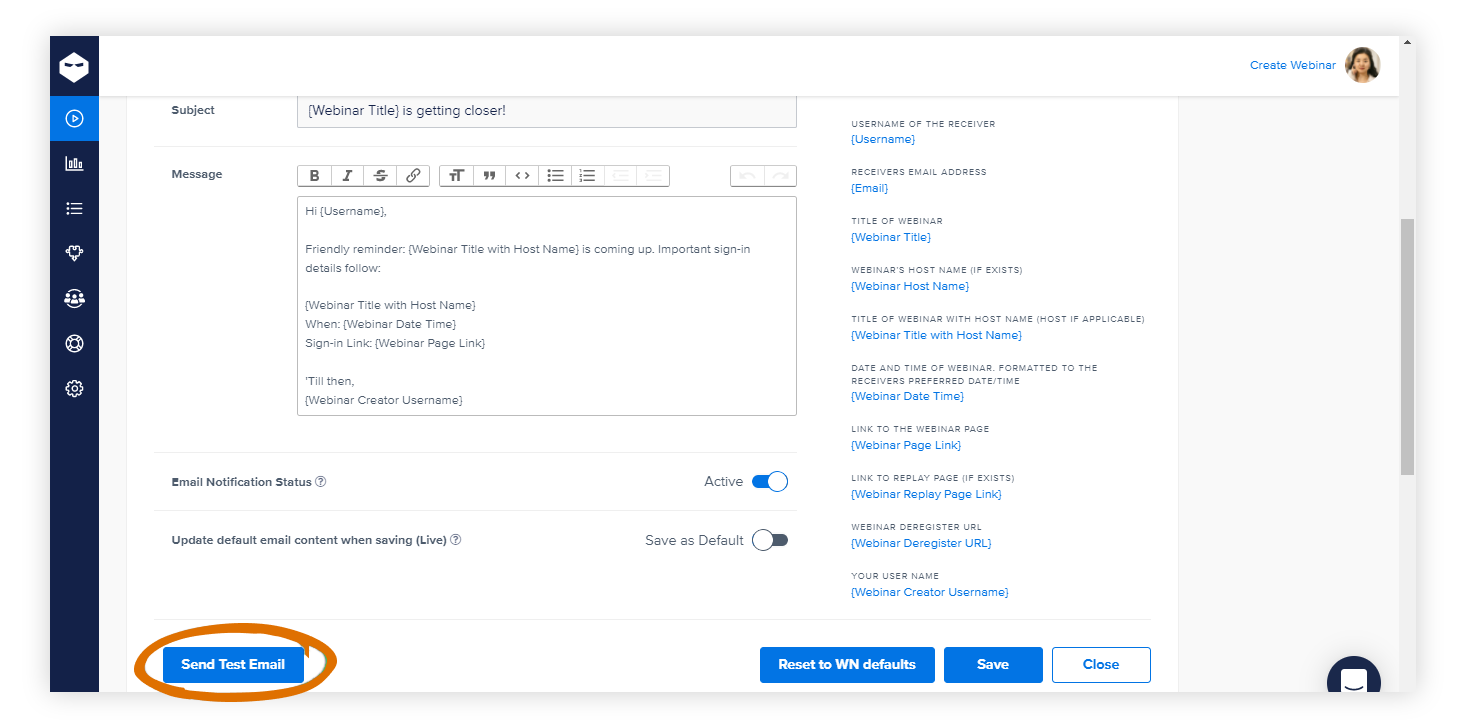1466x728 pixels.
Task: Open the analytics bar chart sidebar icon
Action: (x=74, y=163)
